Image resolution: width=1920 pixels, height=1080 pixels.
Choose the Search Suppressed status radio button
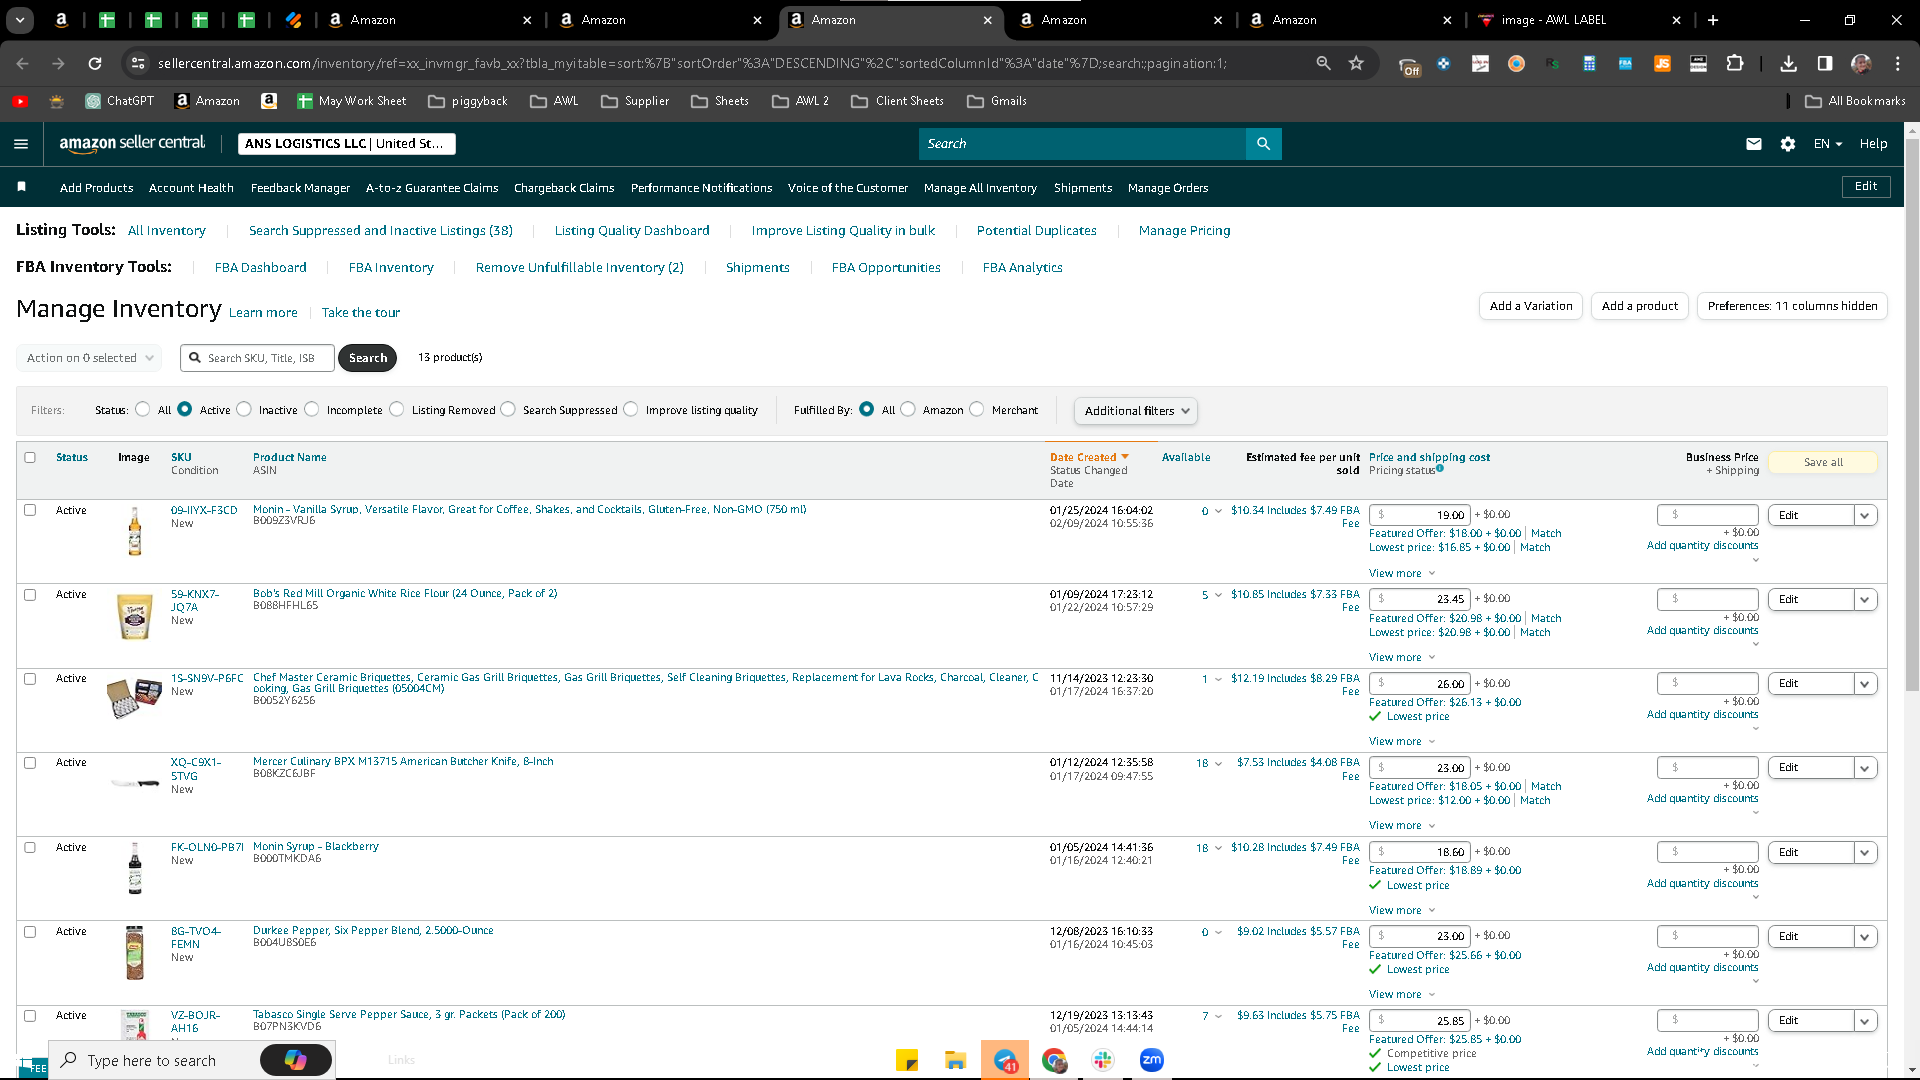pyautogui.click(x=508, y=409)
